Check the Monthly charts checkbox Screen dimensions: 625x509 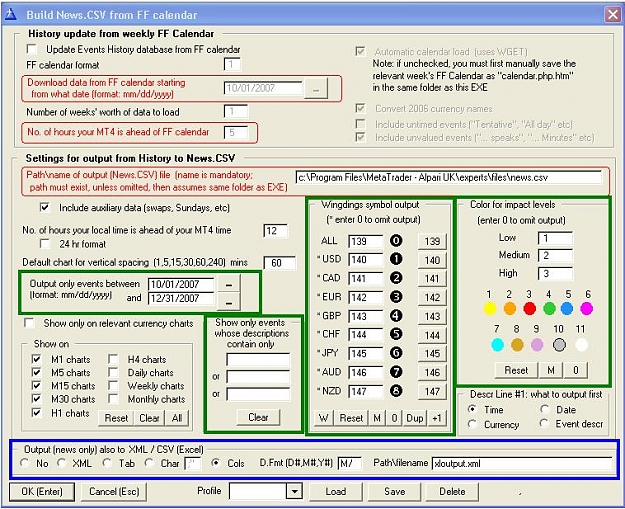[113, 399]
